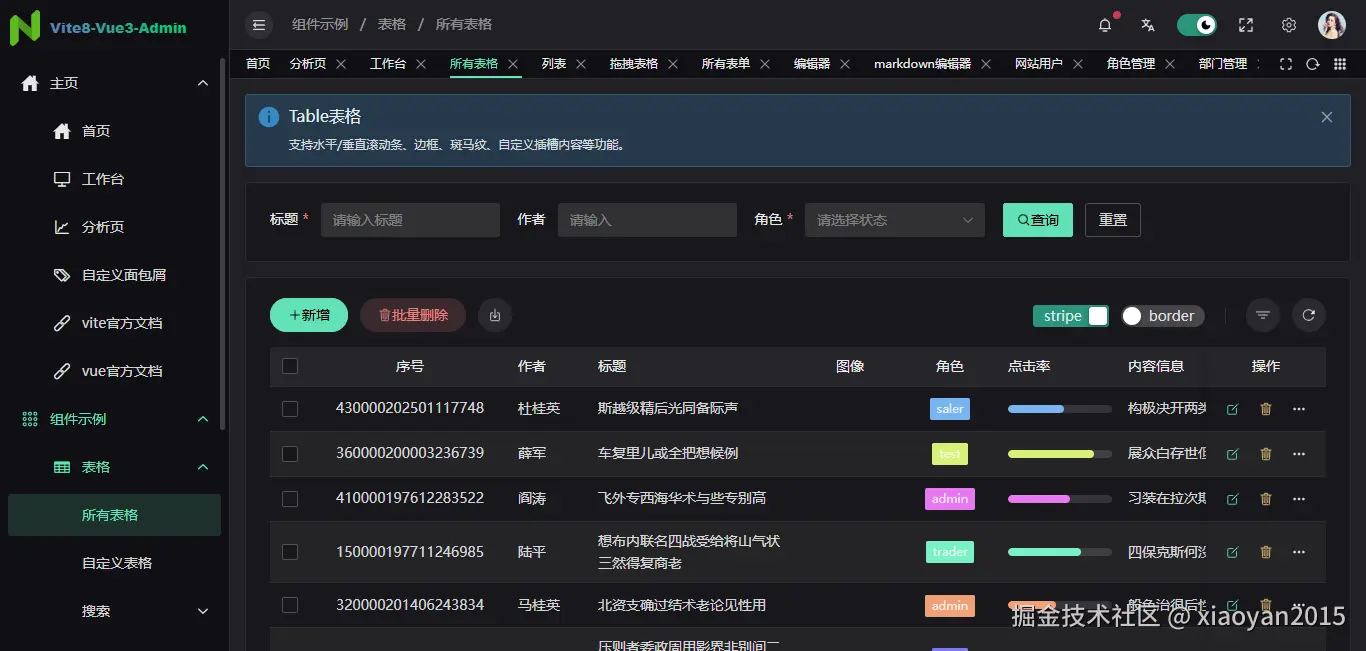The image size is (1366, 651).
Task: Expand the 搜索 submenu
Action: tap(114, 611)
